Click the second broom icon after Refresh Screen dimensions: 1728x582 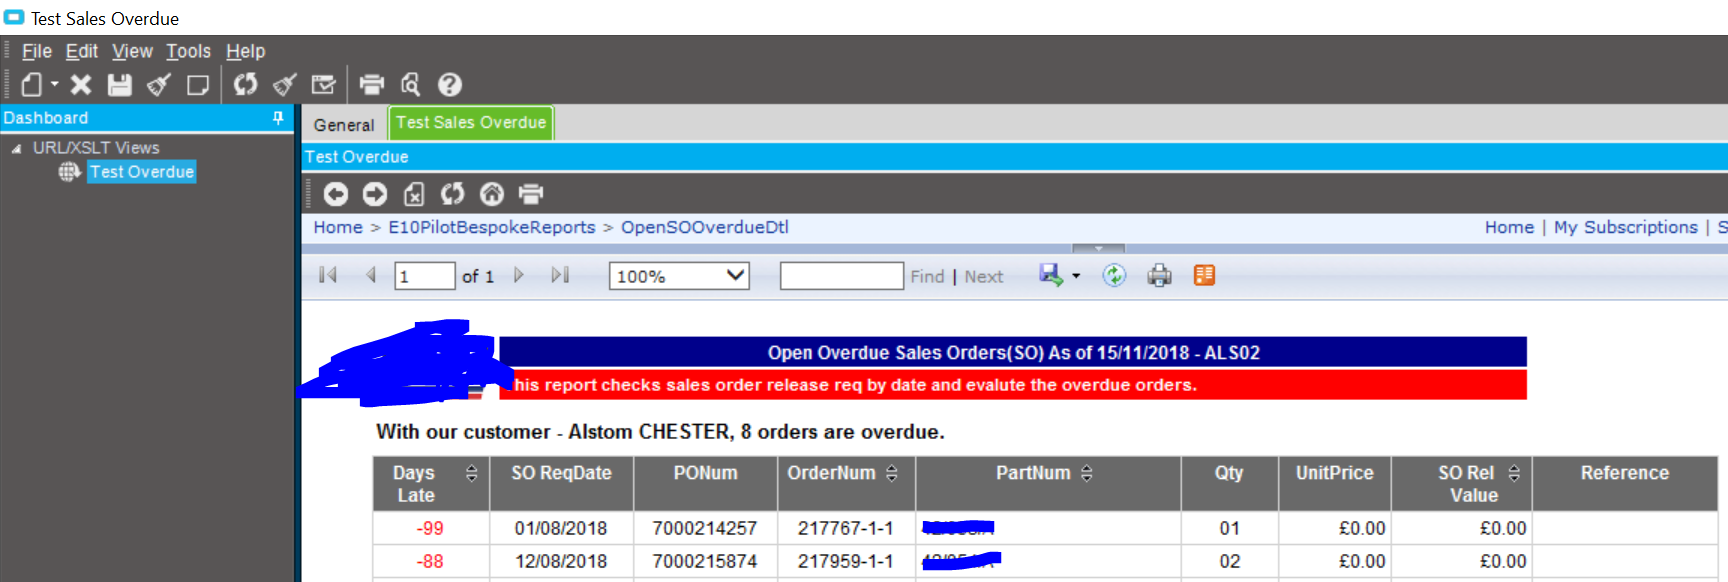(x=285, y=85)
